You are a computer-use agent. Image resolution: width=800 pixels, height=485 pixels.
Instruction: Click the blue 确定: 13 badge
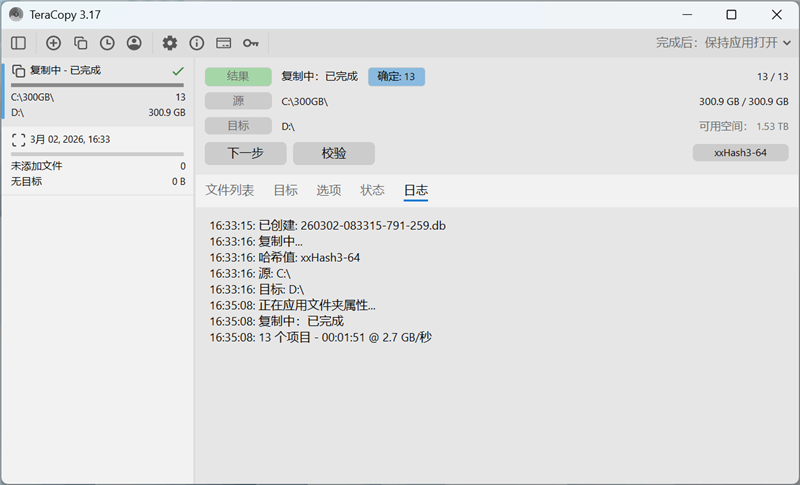click(396, 76)
